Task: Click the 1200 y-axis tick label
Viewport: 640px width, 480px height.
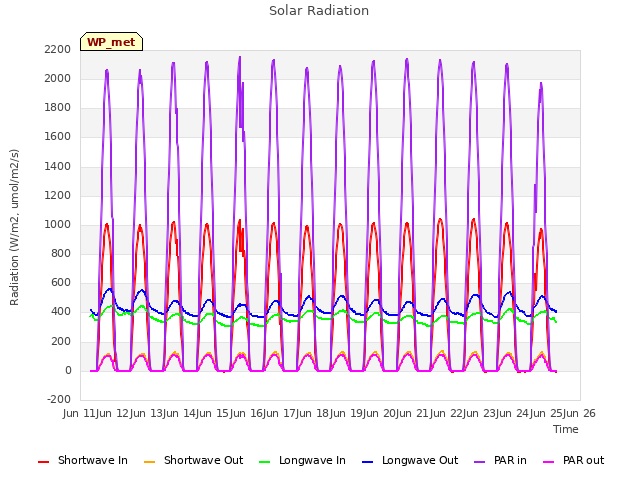Action: (58, 196)
